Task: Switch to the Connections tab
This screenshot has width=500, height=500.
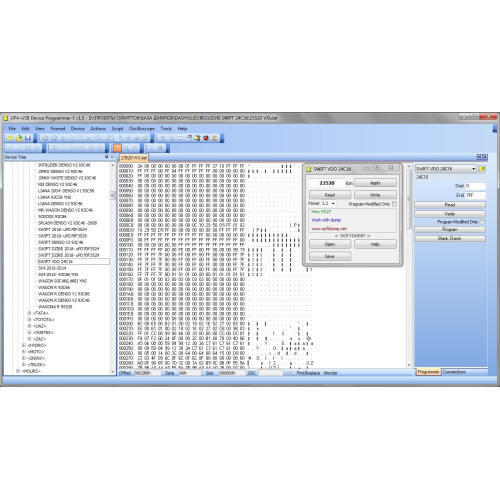Action: coord(454,372)
